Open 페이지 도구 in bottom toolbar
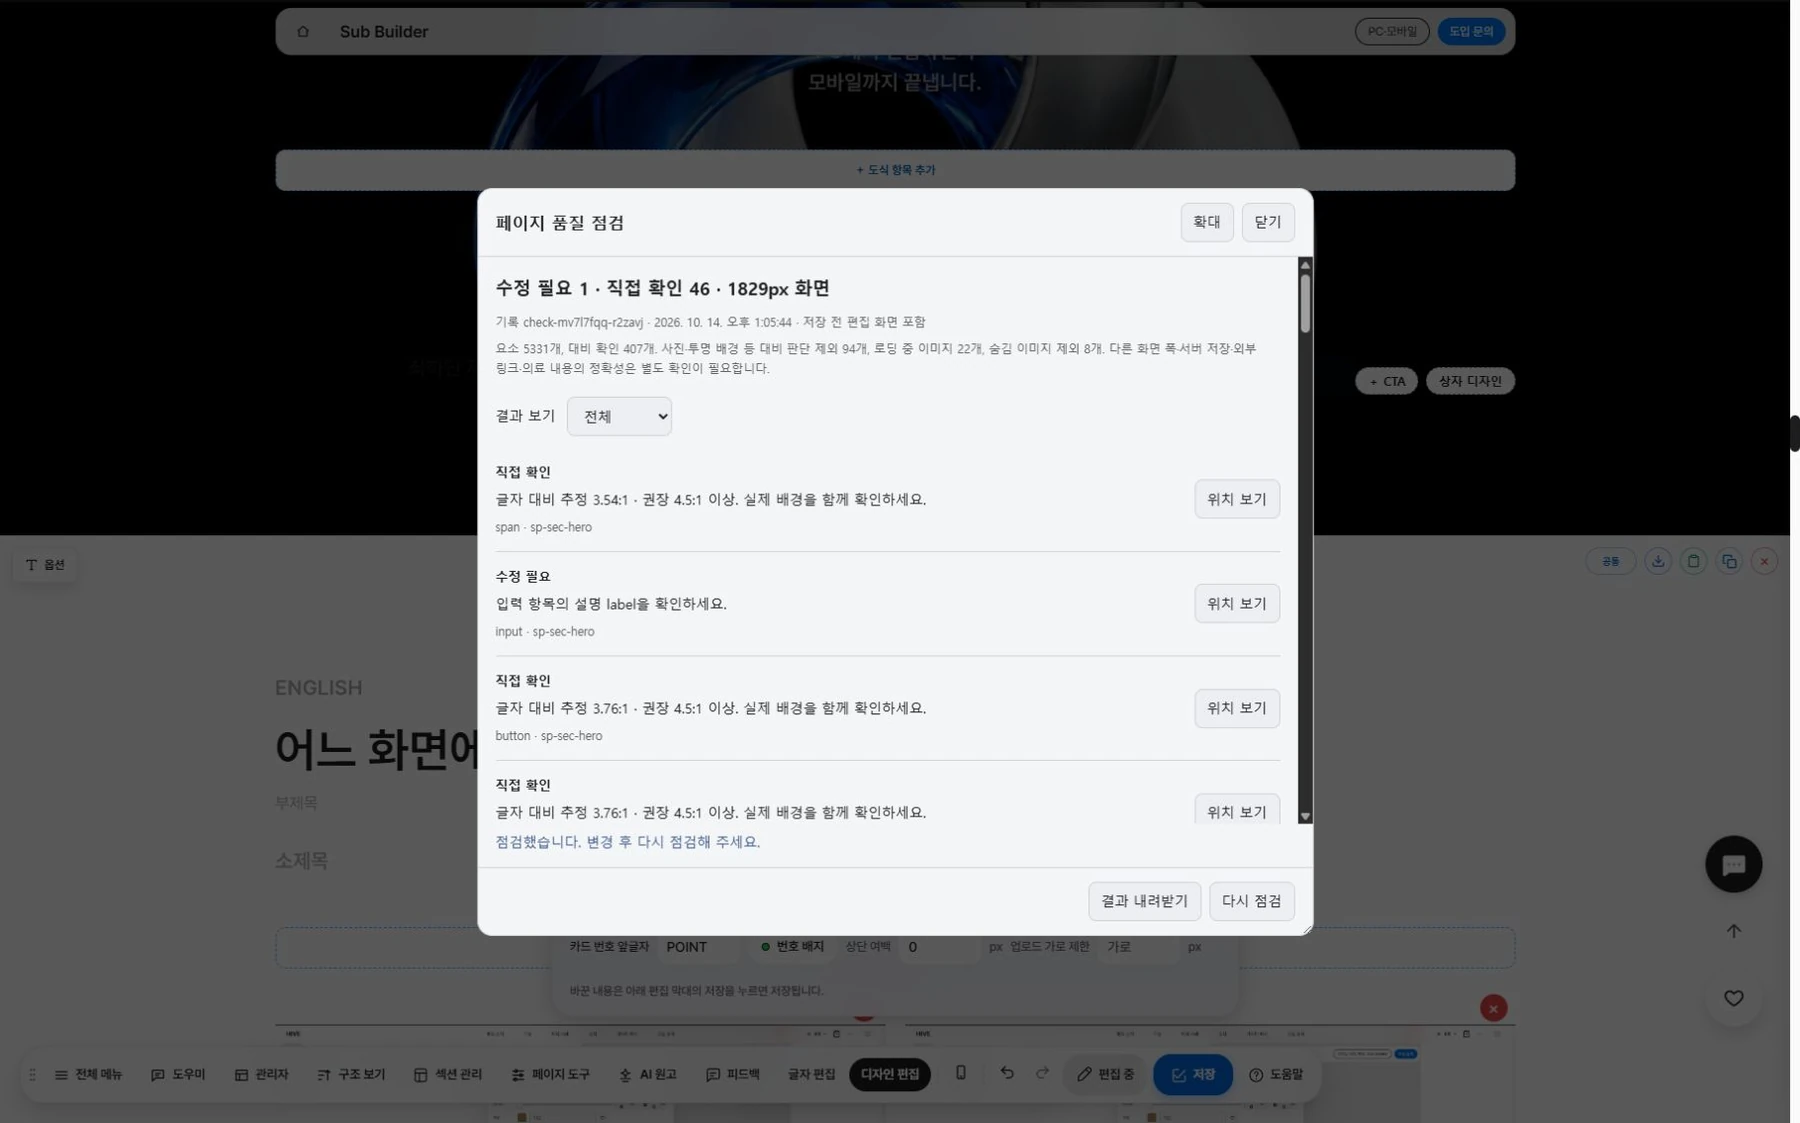 pos(551,1074)
